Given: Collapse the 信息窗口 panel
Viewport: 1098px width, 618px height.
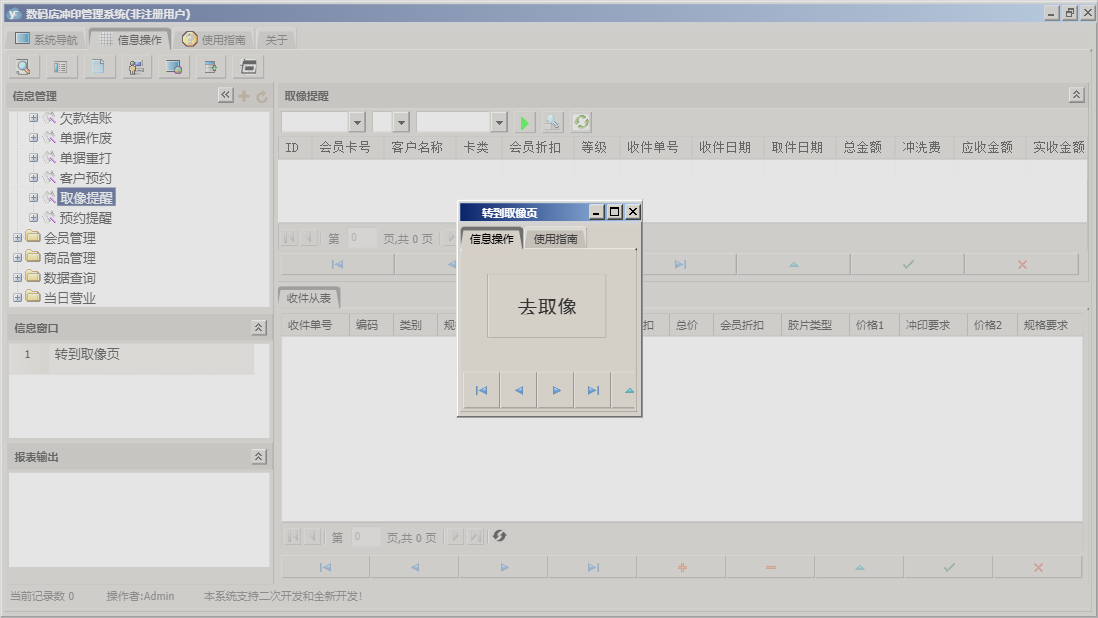Looking at the screenshot, I should [258, 328].
